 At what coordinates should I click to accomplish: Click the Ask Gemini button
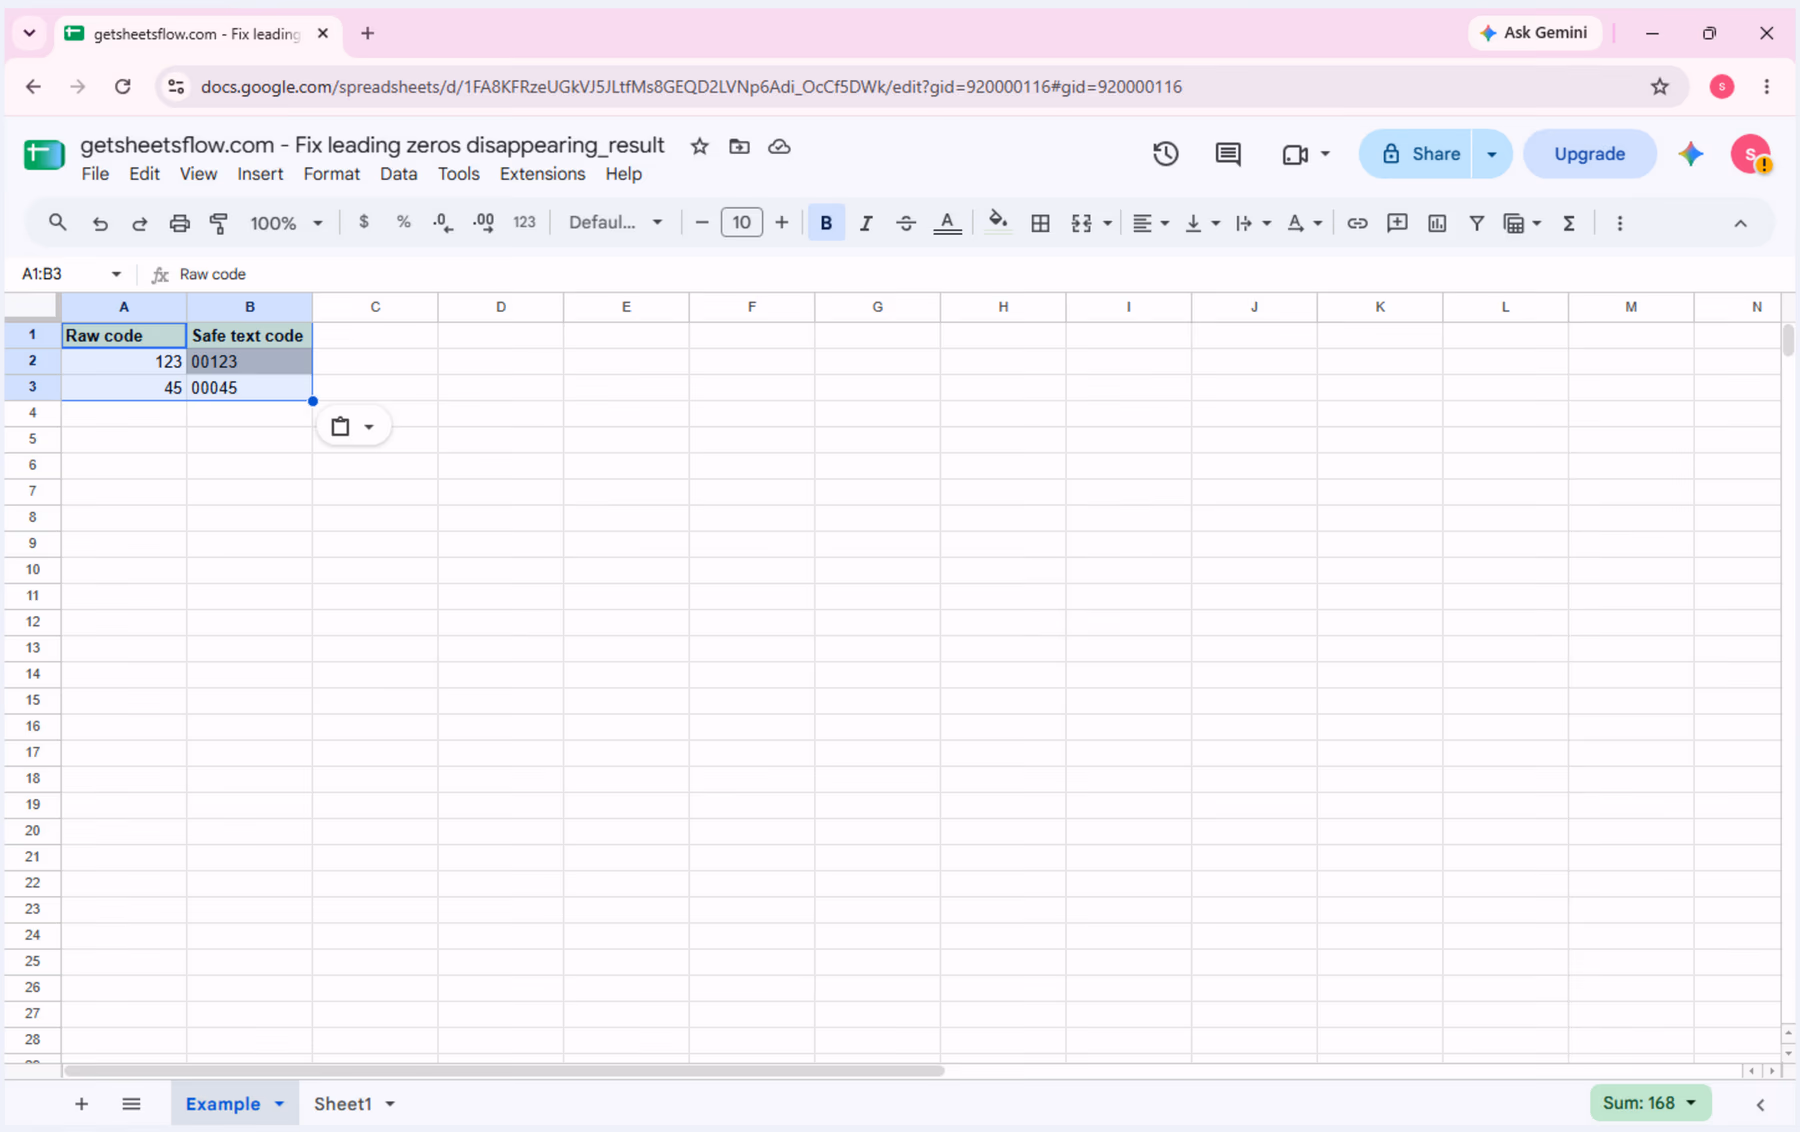(x=1534, y=33)
